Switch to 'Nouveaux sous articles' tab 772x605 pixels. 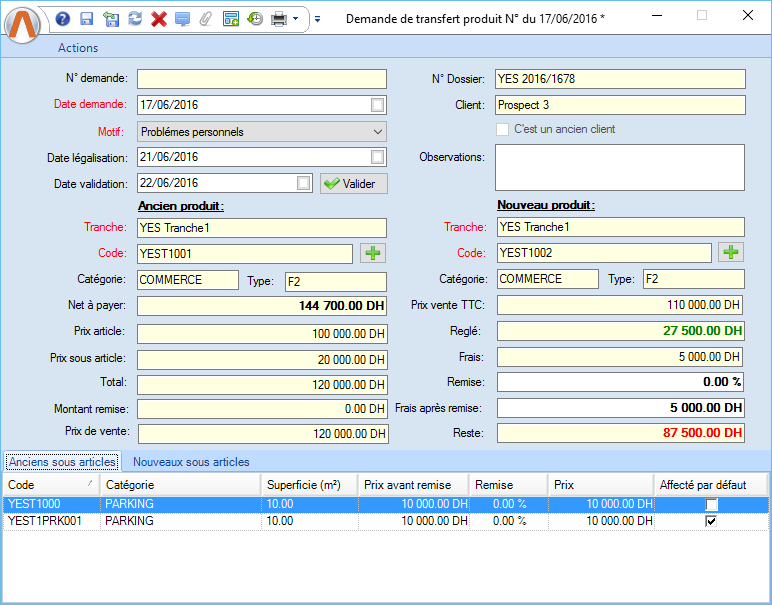pyautogui.click(x=191, y=462)
